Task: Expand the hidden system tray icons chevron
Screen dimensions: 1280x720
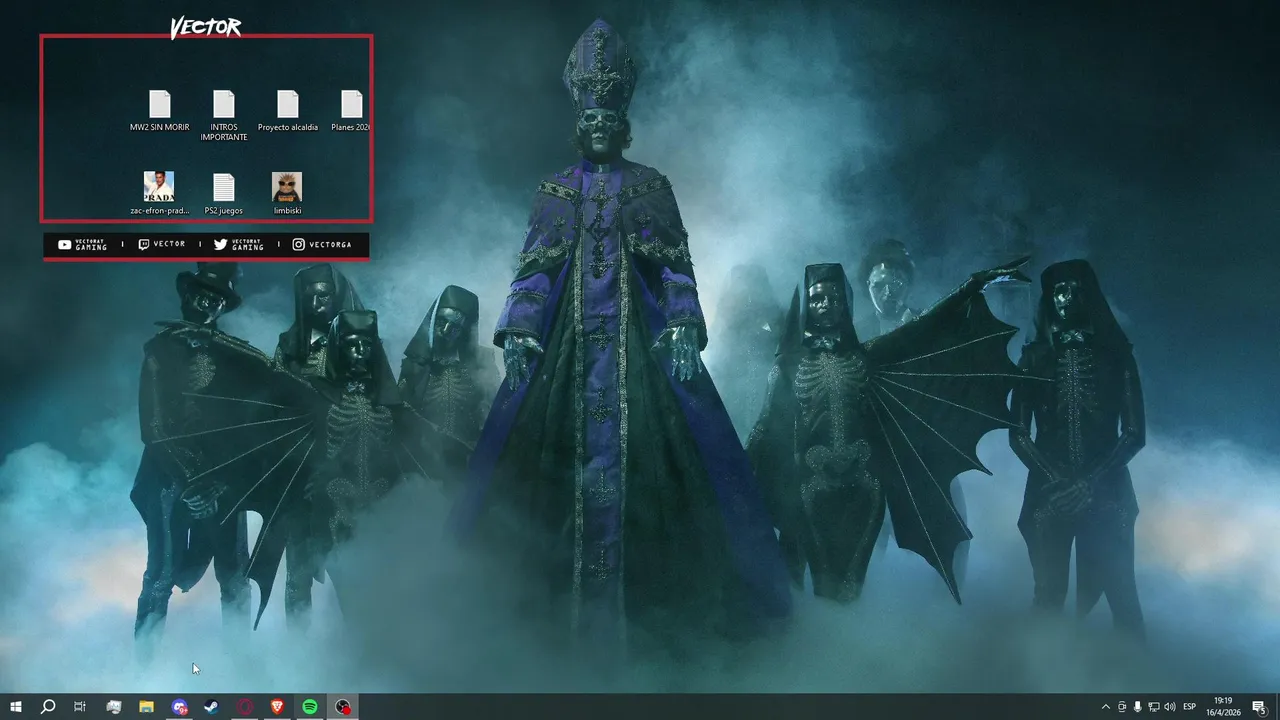Action: 1105,707
